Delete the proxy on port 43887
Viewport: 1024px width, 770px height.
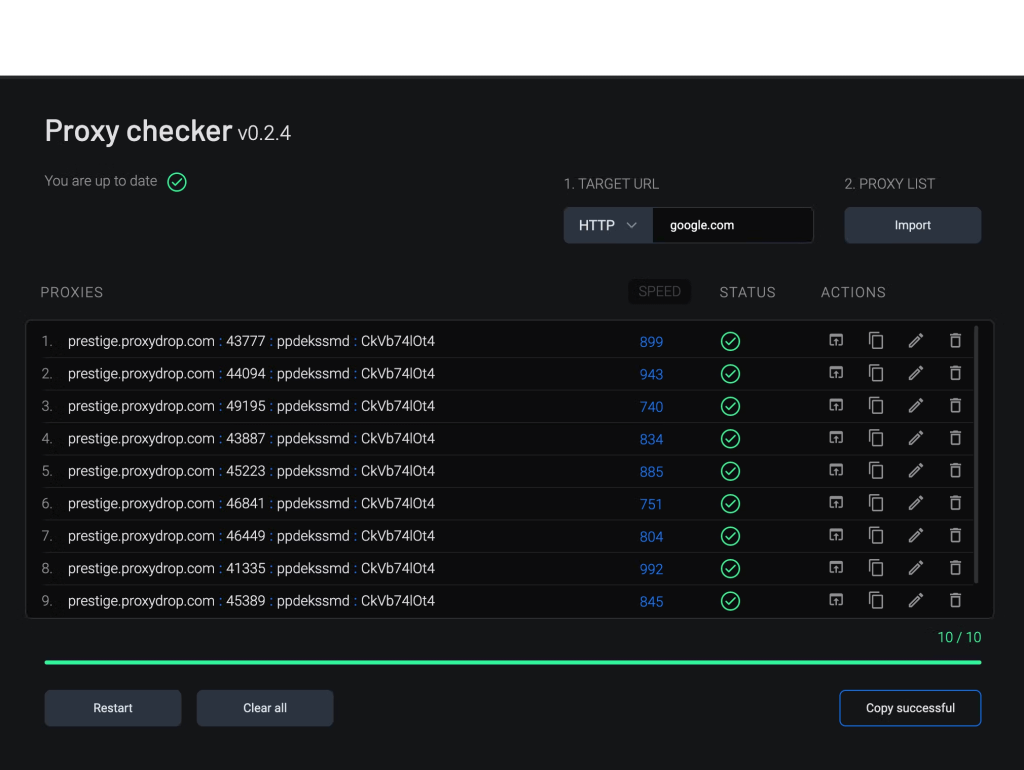click(955, 438)
